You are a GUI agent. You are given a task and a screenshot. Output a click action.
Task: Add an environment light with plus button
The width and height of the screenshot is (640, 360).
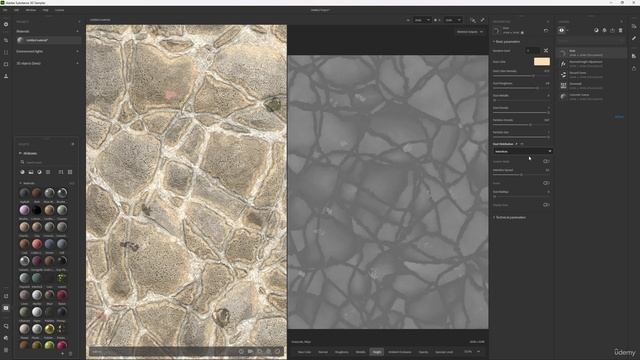pyautogui.click(x=77, y=51)
